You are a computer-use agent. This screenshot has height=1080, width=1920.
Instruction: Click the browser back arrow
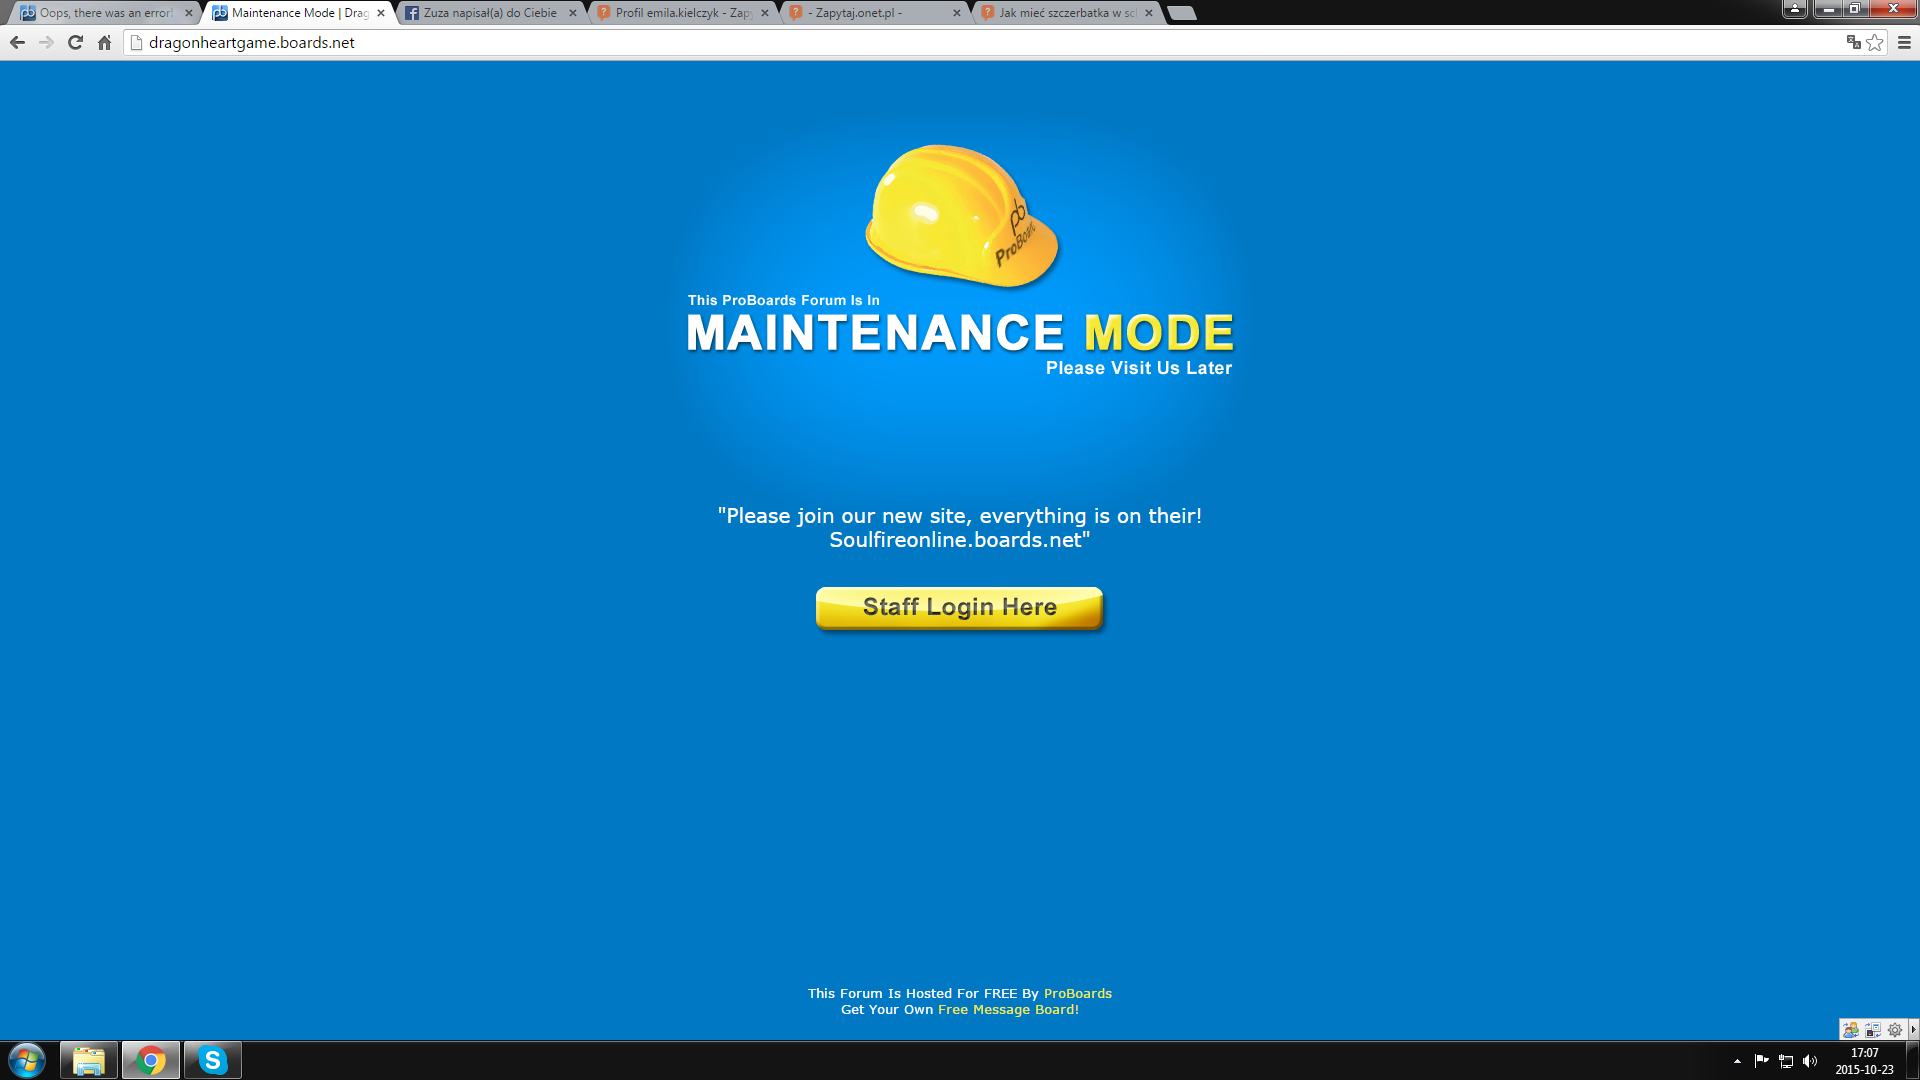17,42
